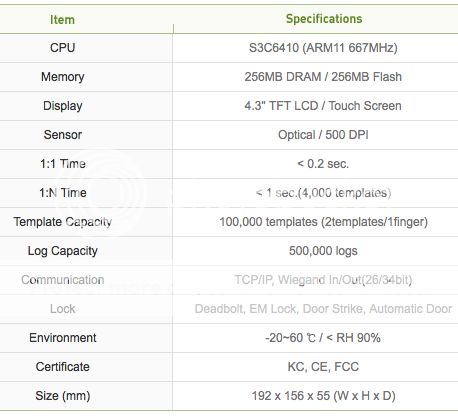Click the 500,000 logs value
This screenshot has width=458, height=419.
coord(323,251)
